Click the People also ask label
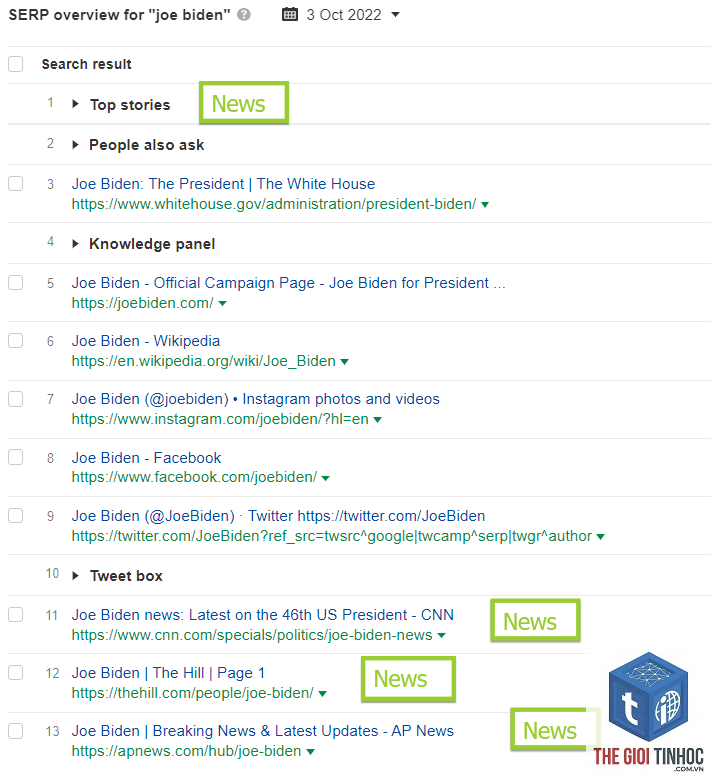 [x=147, y=145]
